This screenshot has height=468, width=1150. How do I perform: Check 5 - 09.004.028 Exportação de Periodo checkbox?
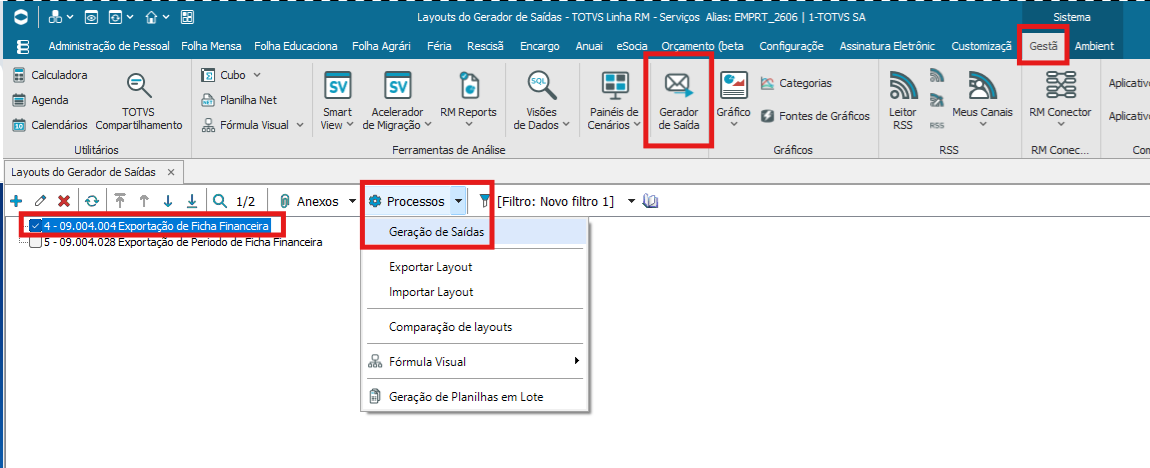tap(35, 242)
